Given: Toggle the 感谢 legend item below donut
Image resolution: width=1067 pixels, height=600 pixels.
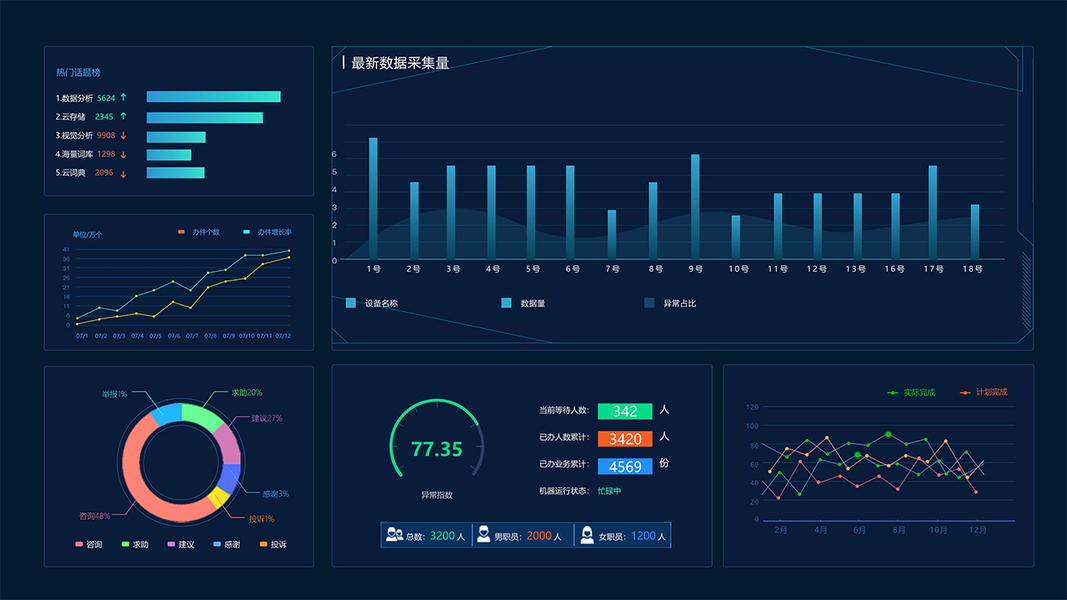Looking at the screenshot, I should coord(227,544).
